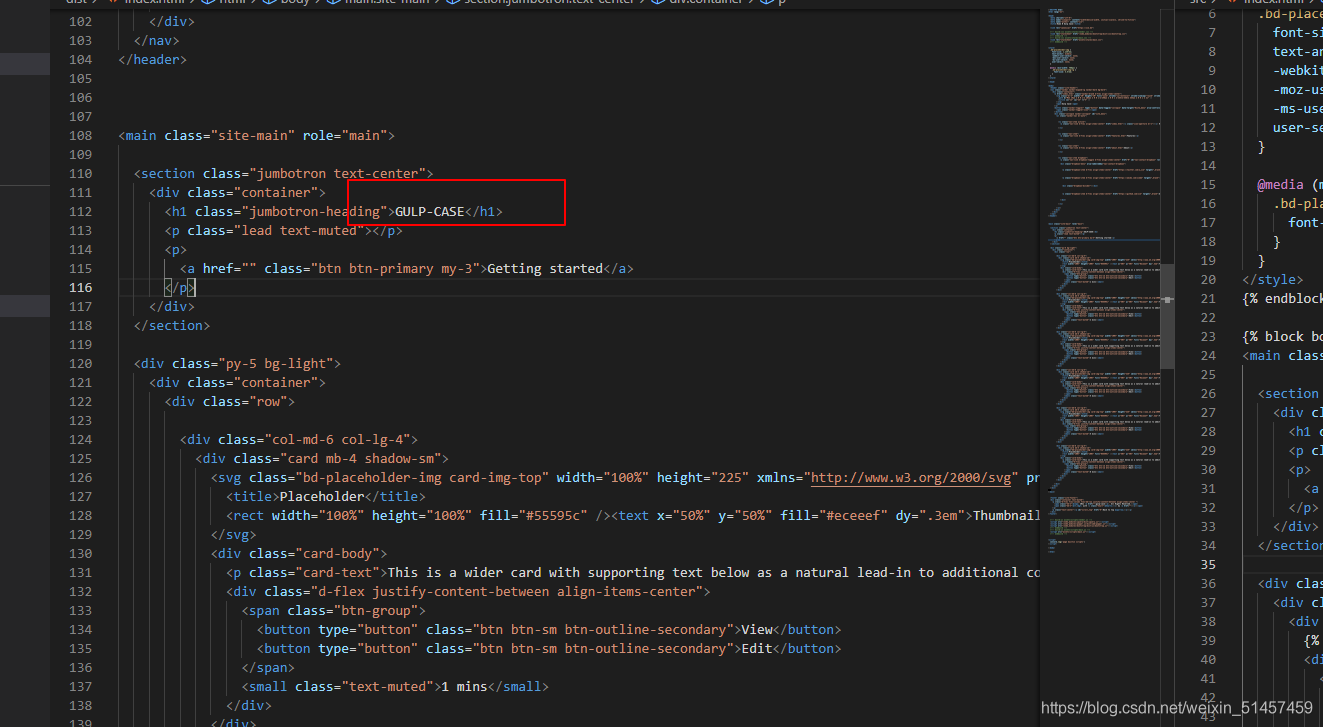1323x727 pixels.
Task: Click role="main" attribute on main tag
Action: 345,136
